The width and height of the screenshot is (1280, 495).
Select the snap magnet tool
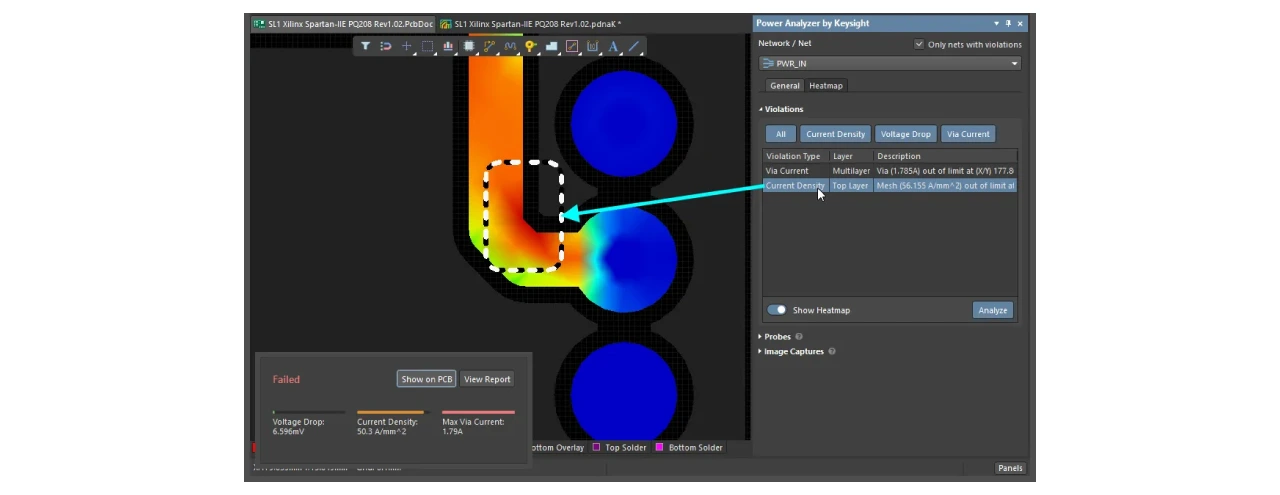386,46
